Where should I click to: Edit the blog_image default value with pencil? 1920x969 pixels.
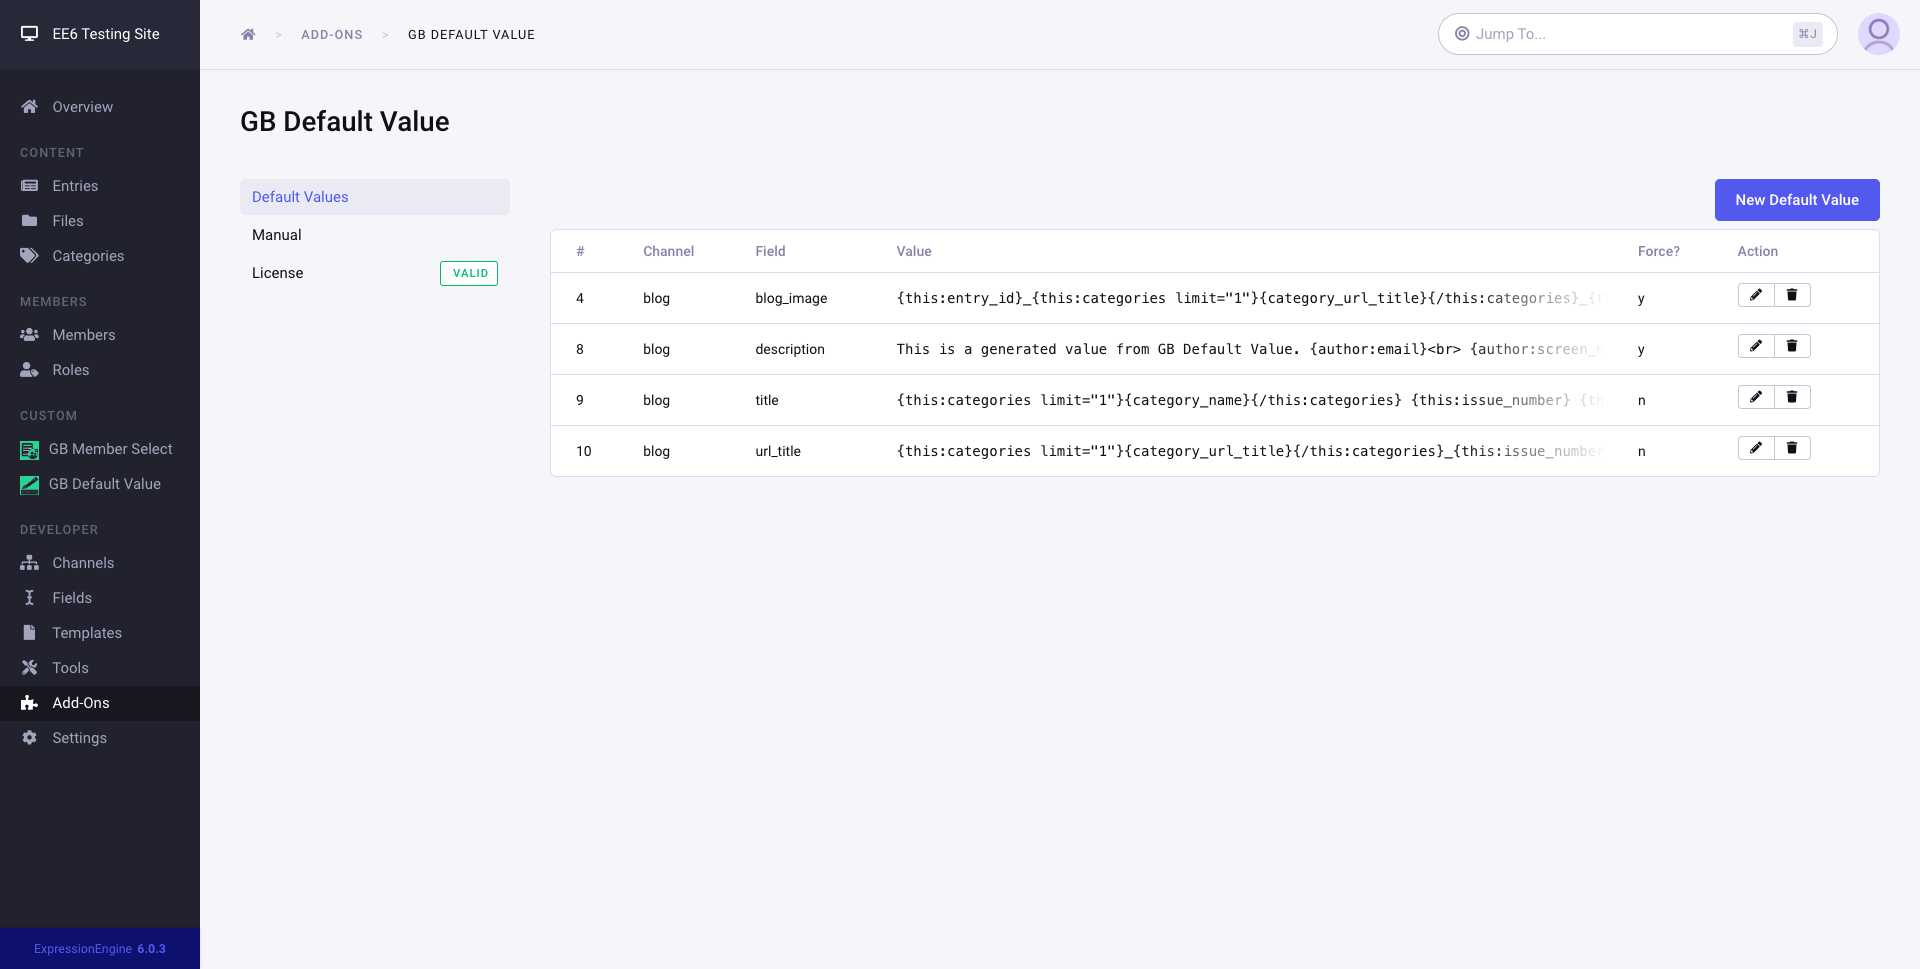pos(1756,295)
